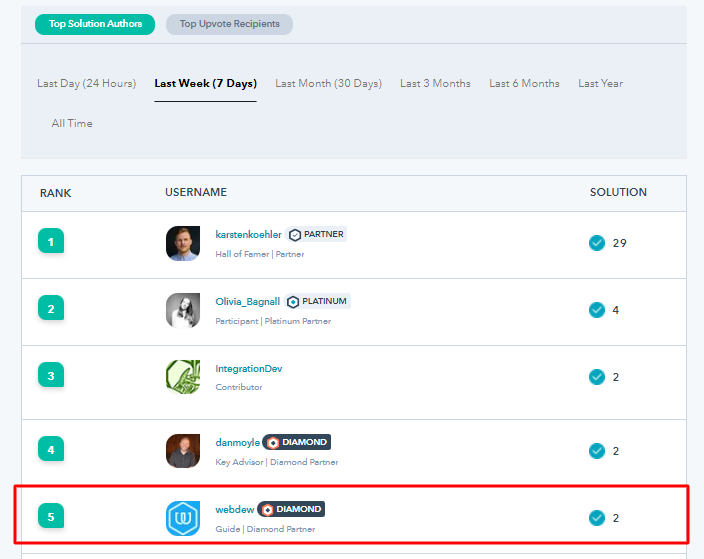The width and height of the screenshot is (704, 559).
Task: Select the All Time filter
Action: (x=72, y=124)
